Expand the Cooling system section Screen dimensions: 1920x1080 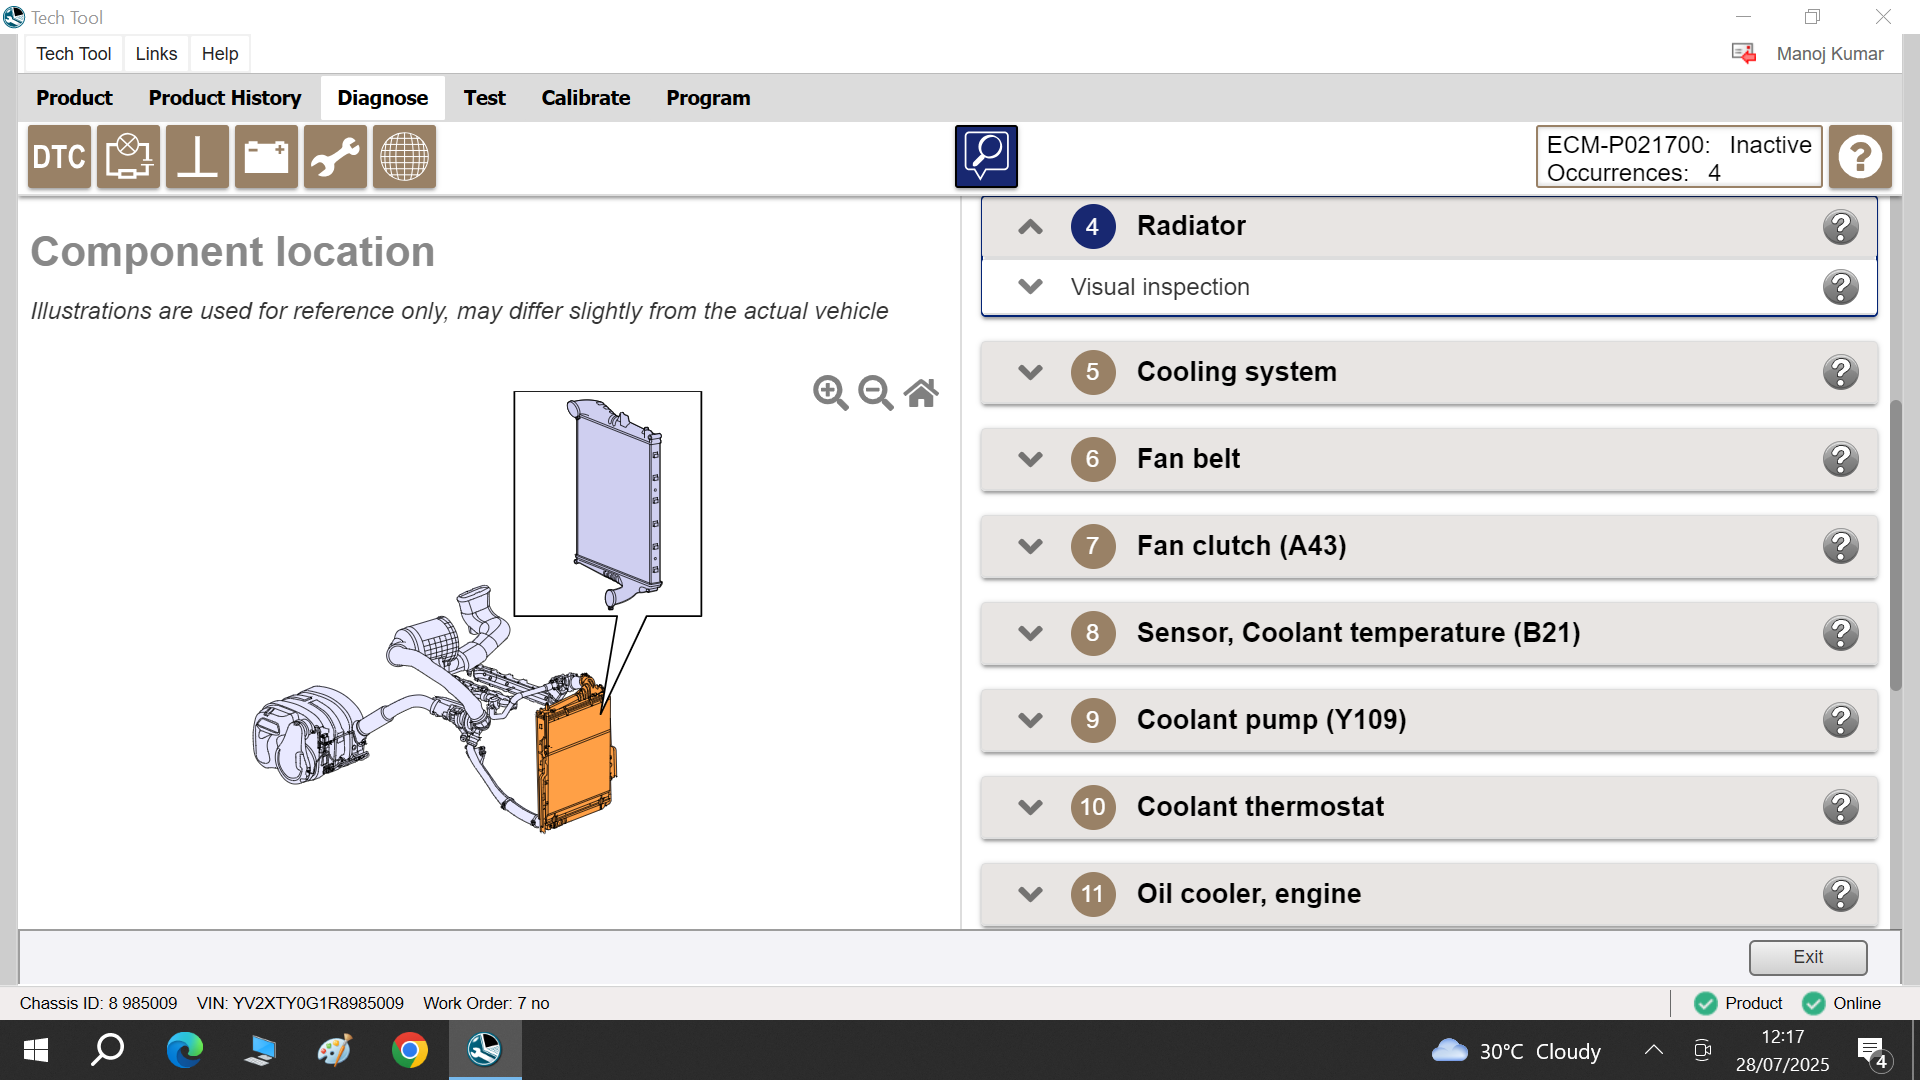point(1030,372)
